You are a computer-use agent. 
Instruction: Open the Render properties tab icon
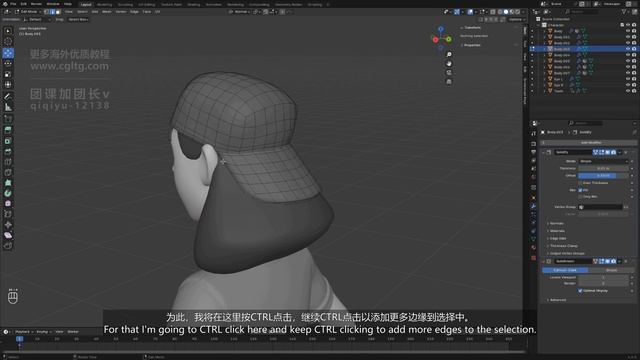coord(533,144)
